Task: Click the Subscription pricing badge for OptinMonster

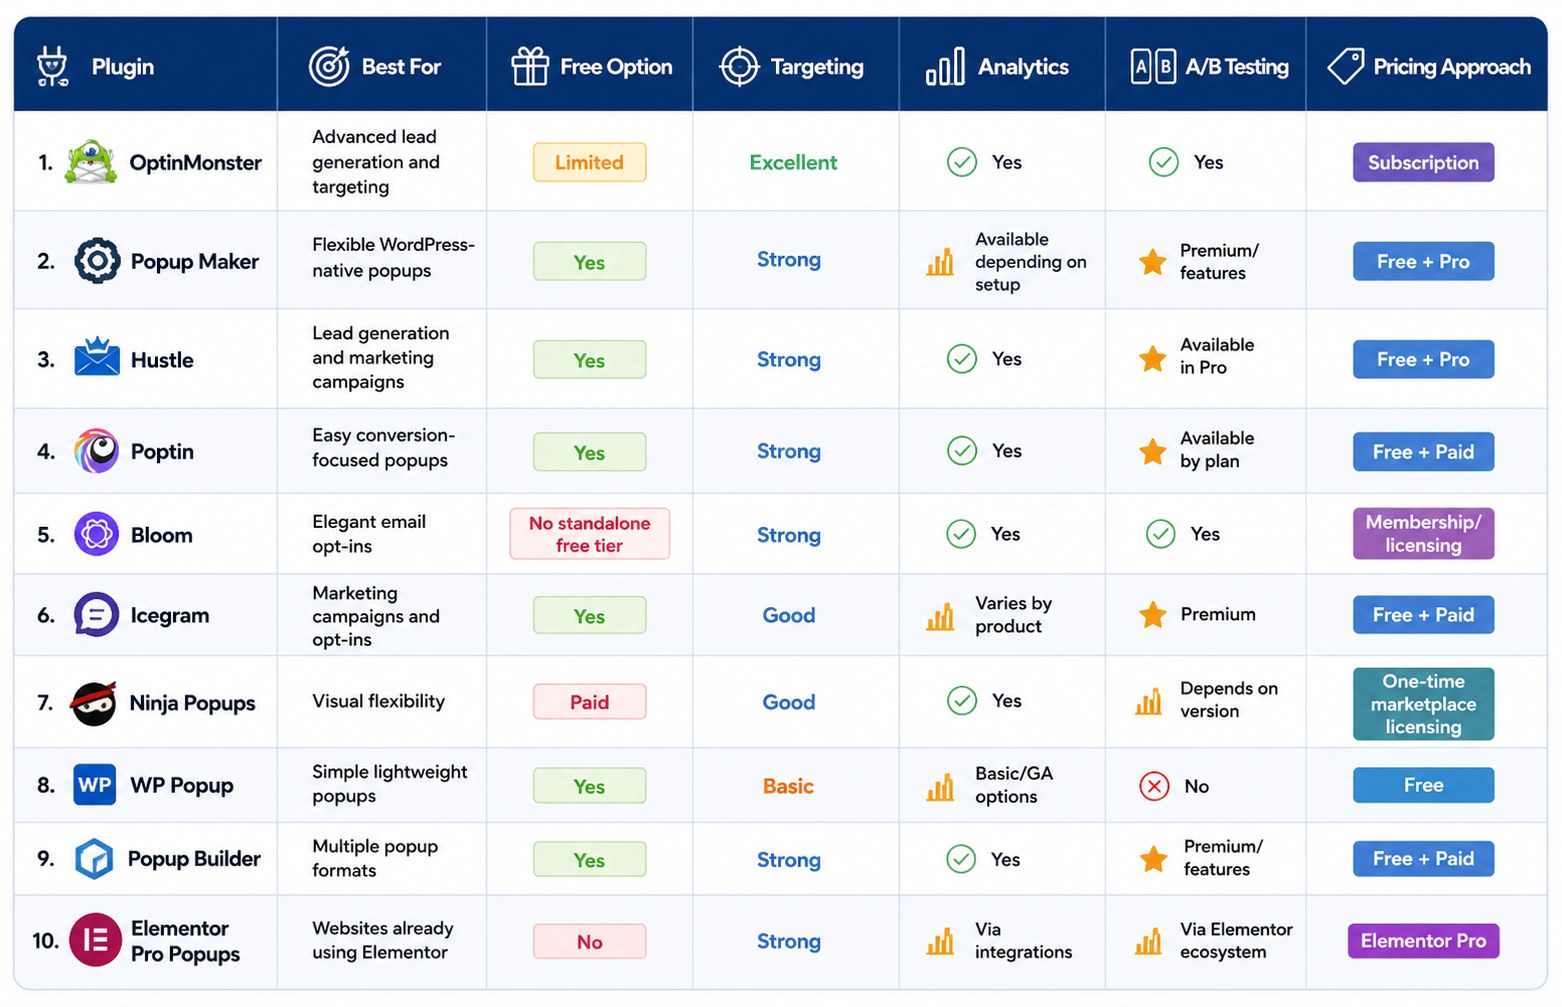Action: tap(1423, 162)
